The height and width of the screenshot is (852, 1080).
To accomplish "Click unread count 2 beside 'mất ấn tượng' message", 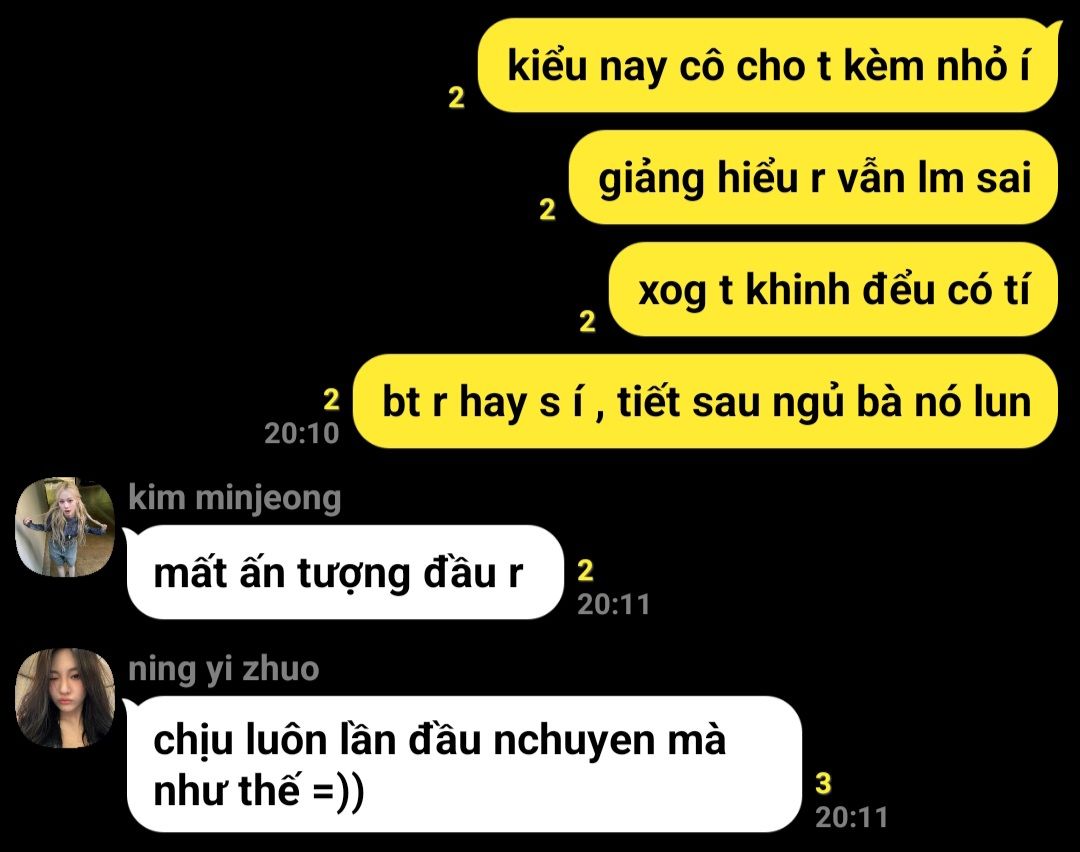I will point(585,570).
